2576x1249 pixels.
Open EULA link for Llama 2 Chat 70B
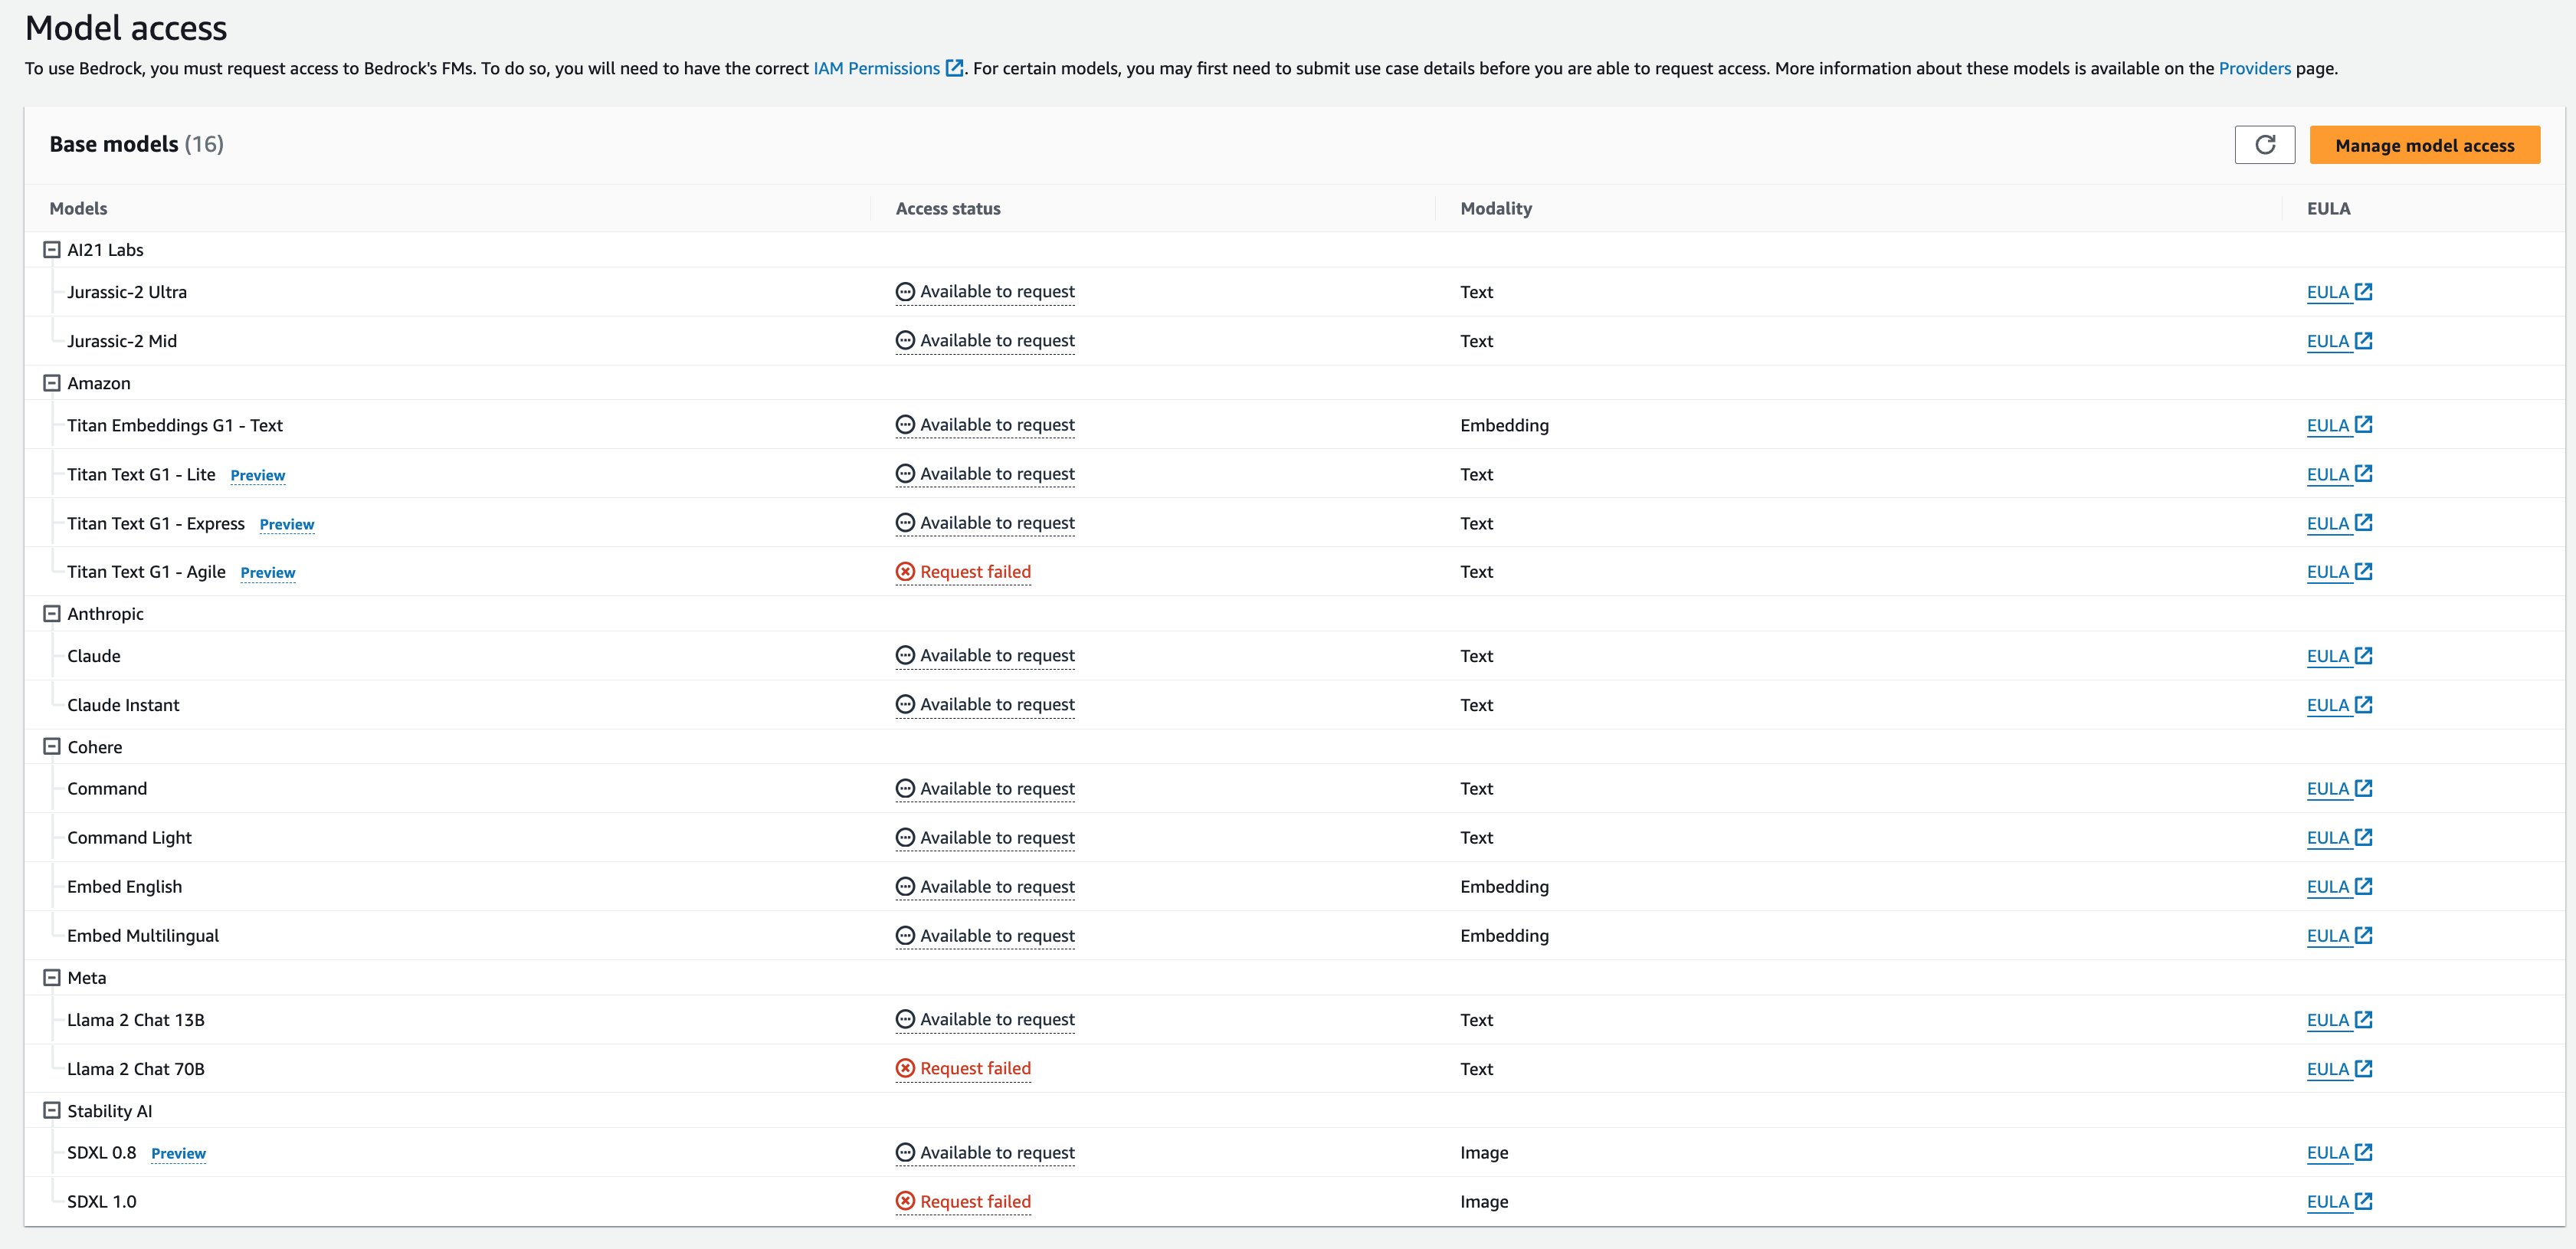pyautogui.click(x=2339, y=1069)
